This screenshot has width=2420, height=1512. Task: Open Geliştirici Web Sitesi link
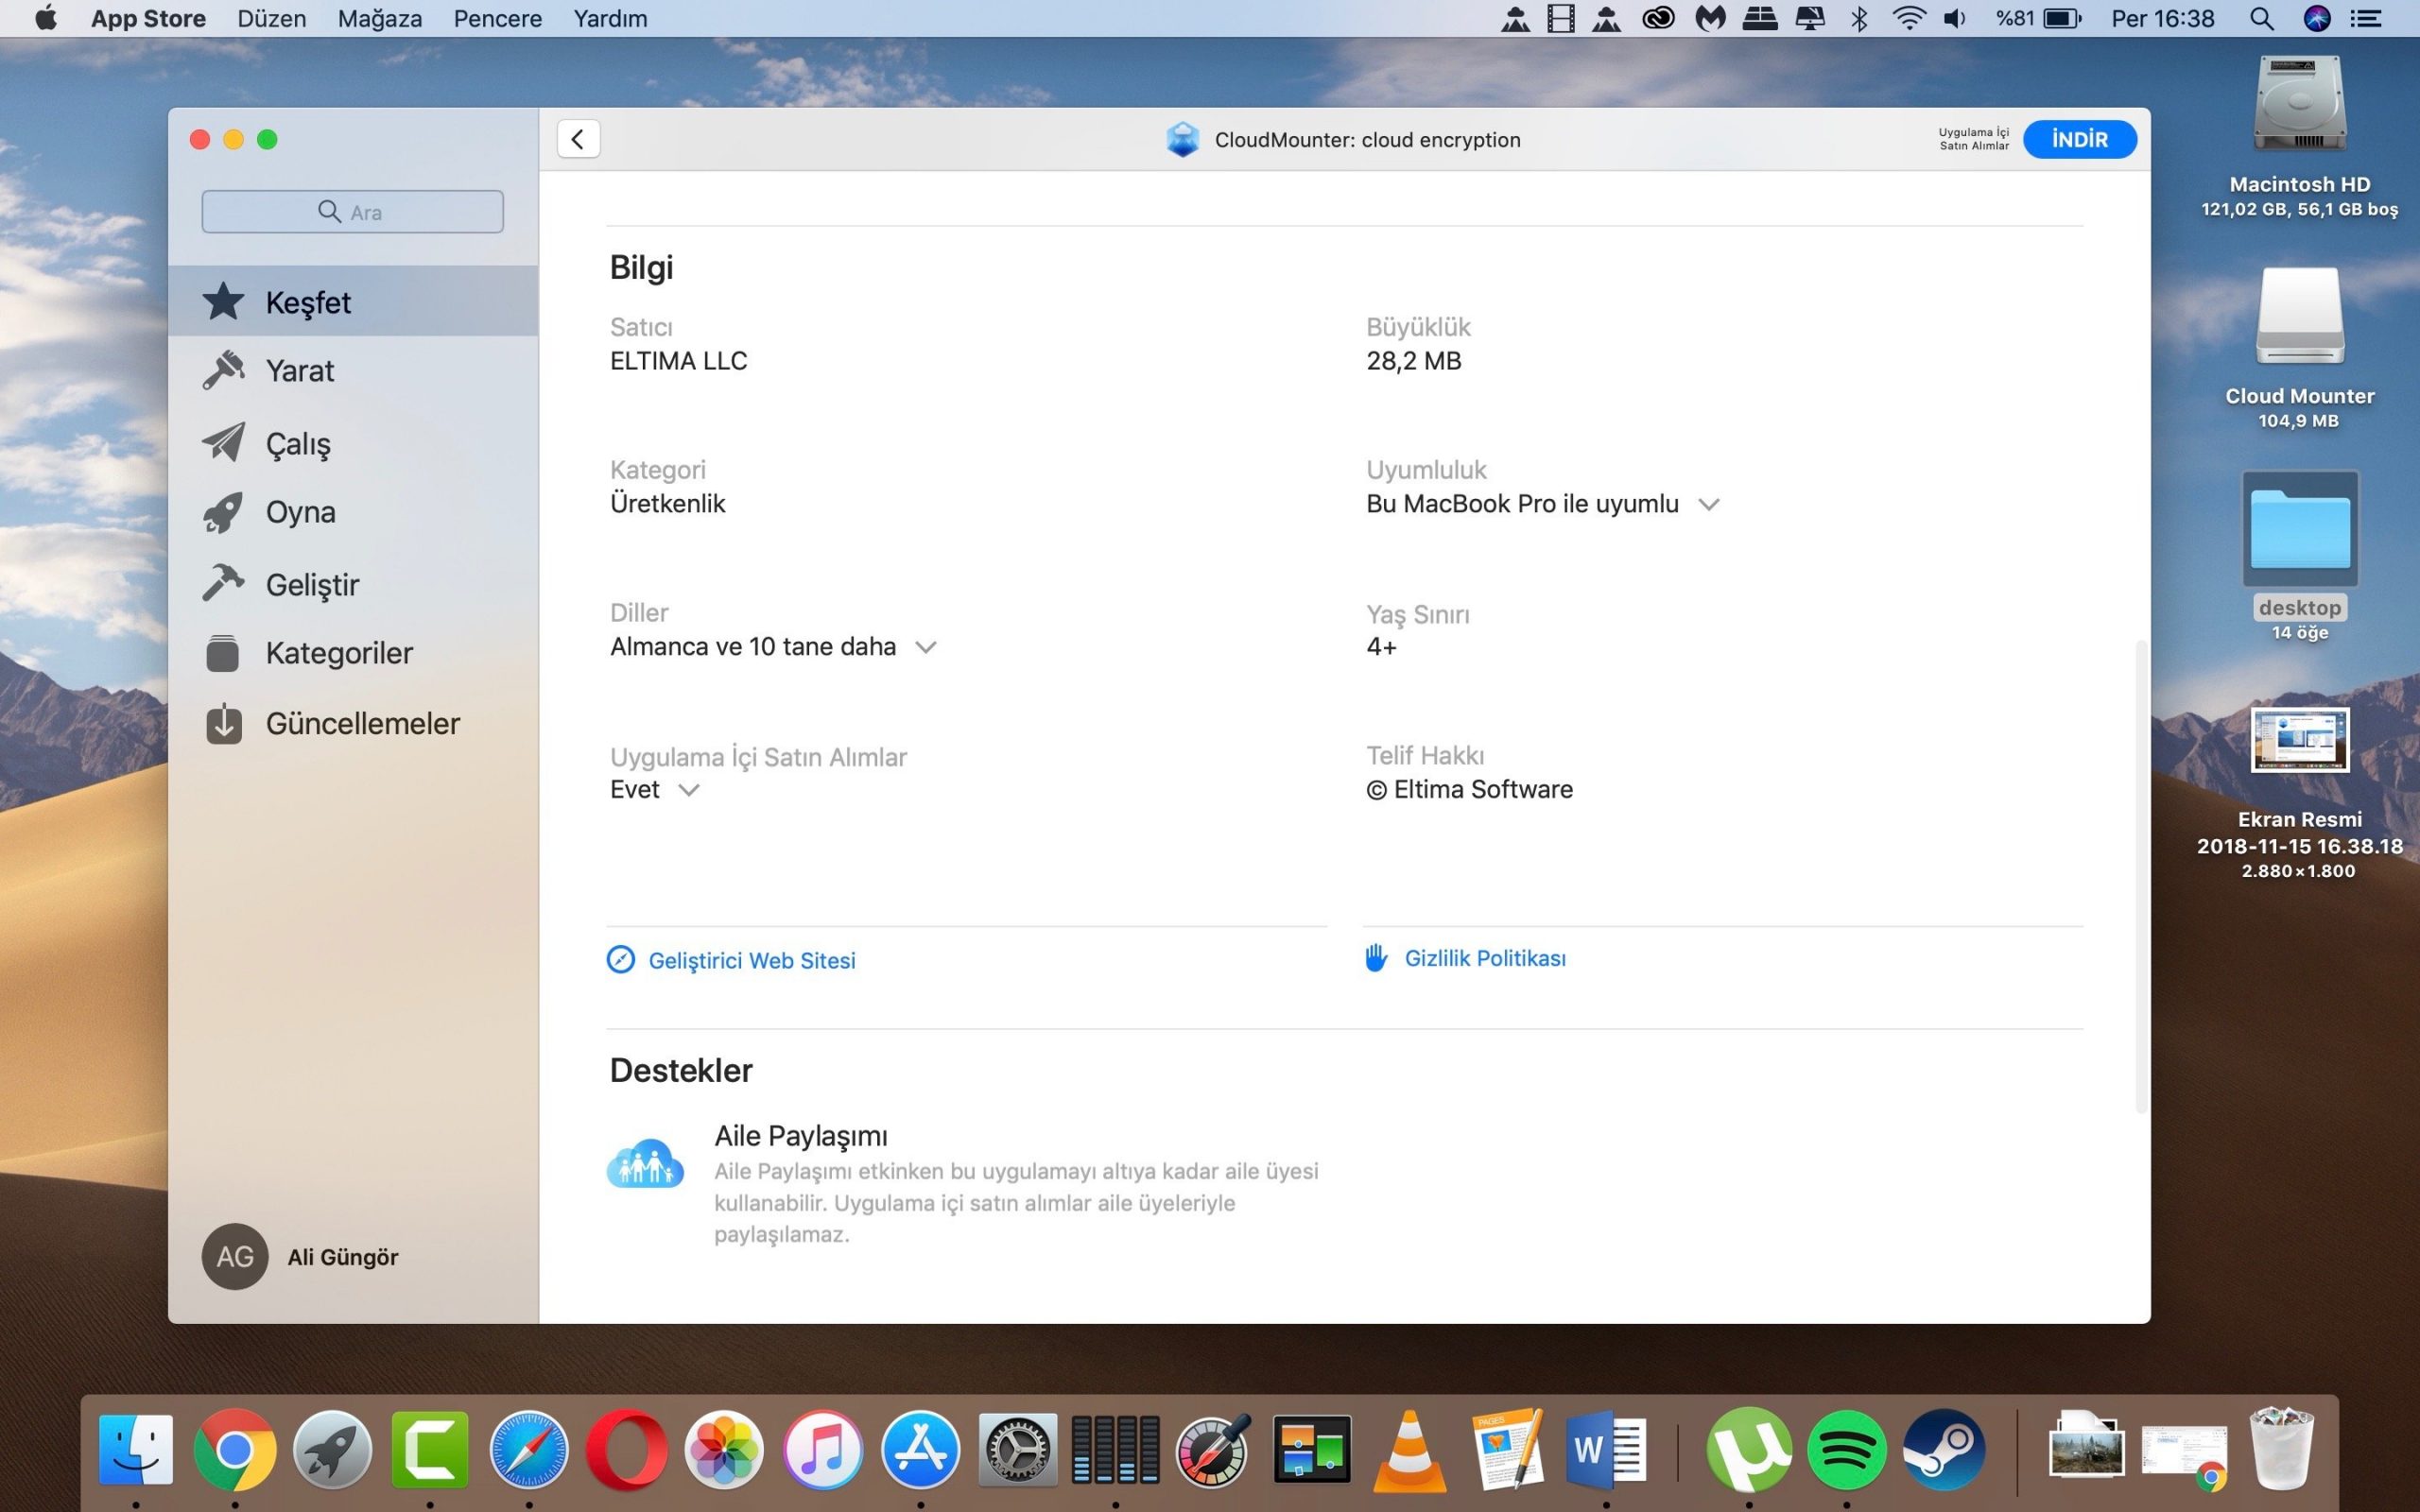(x=751, y=960)
